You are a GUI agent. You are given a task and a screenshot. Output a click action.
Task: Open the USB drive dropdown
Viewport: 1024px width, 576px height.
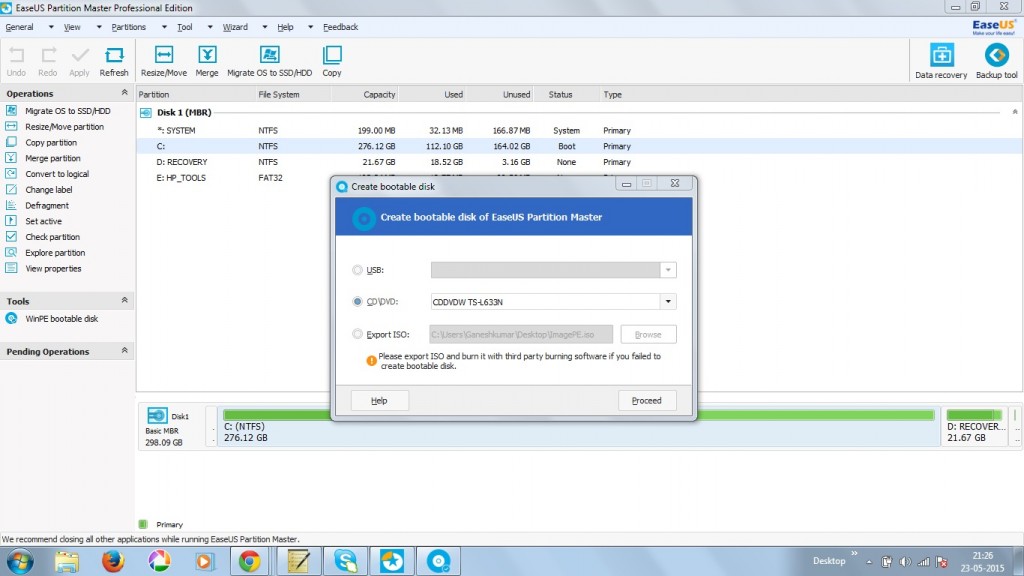668,270
